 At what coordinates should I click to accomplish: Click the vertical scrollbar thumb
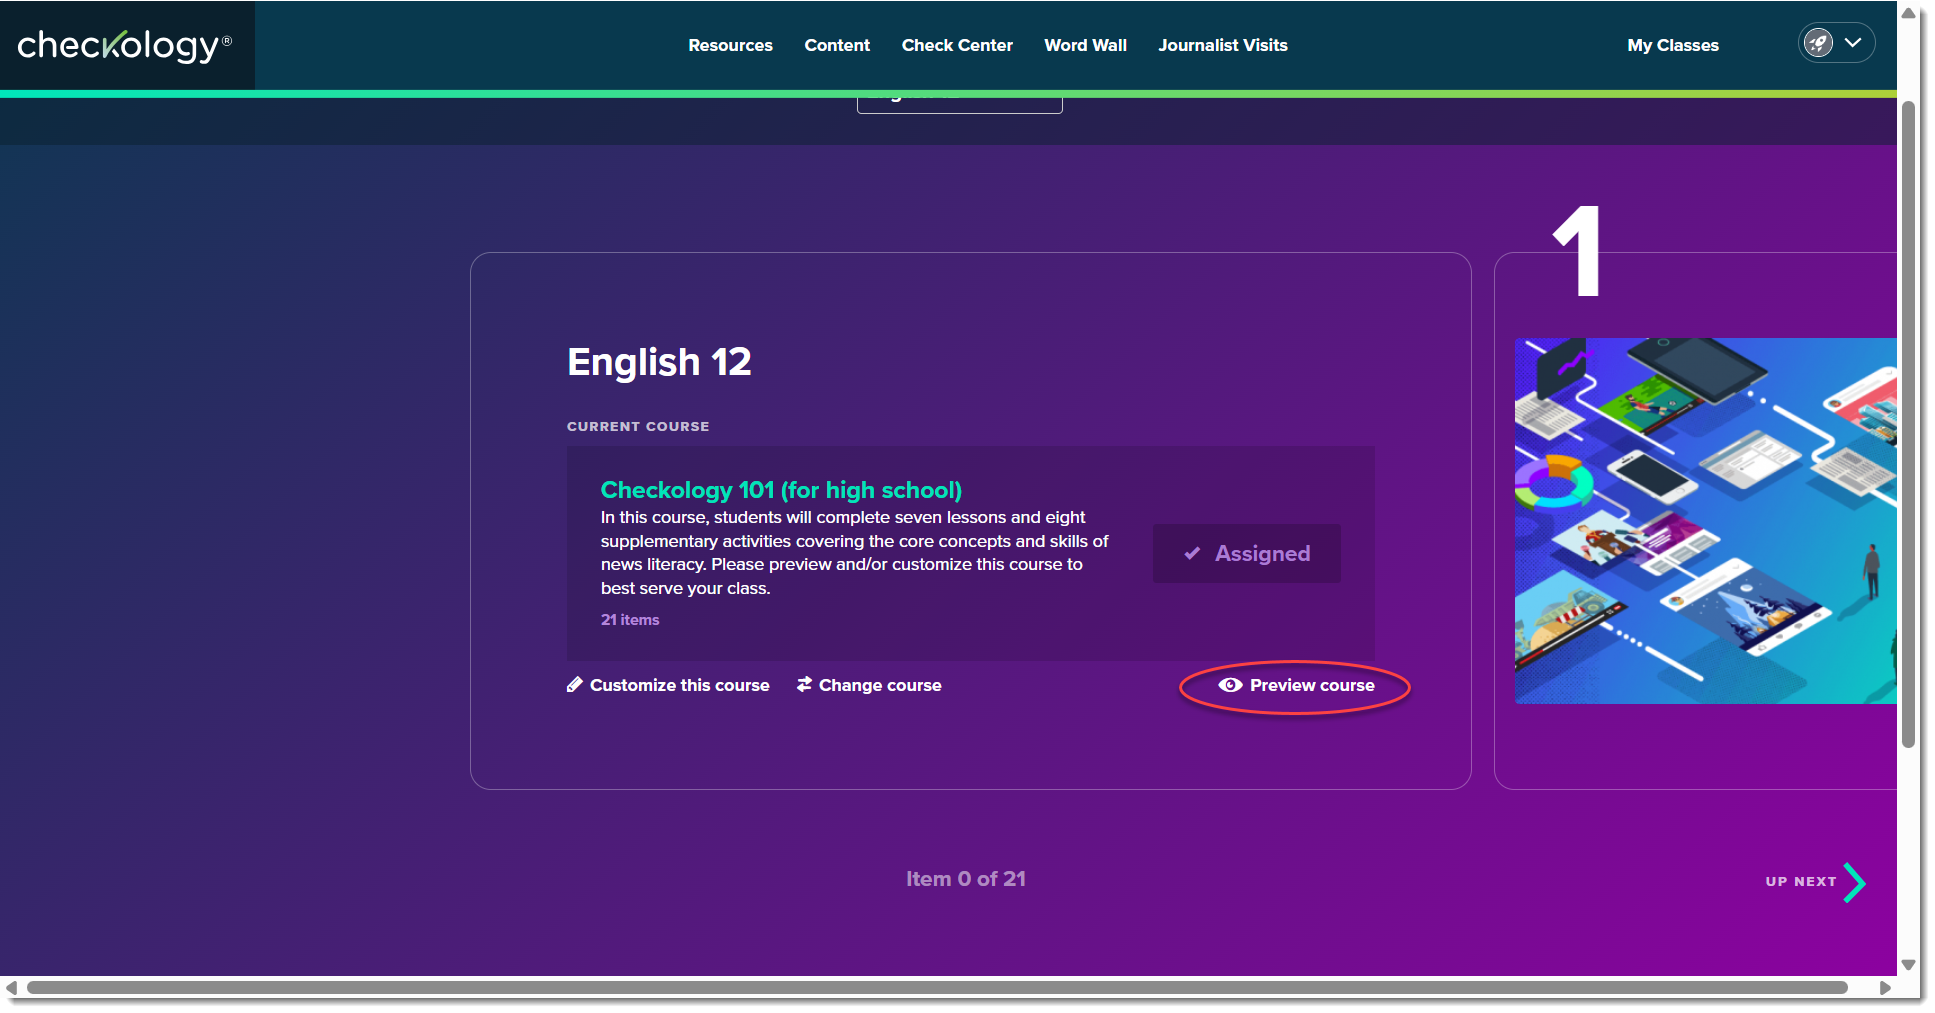point(1908,424)
